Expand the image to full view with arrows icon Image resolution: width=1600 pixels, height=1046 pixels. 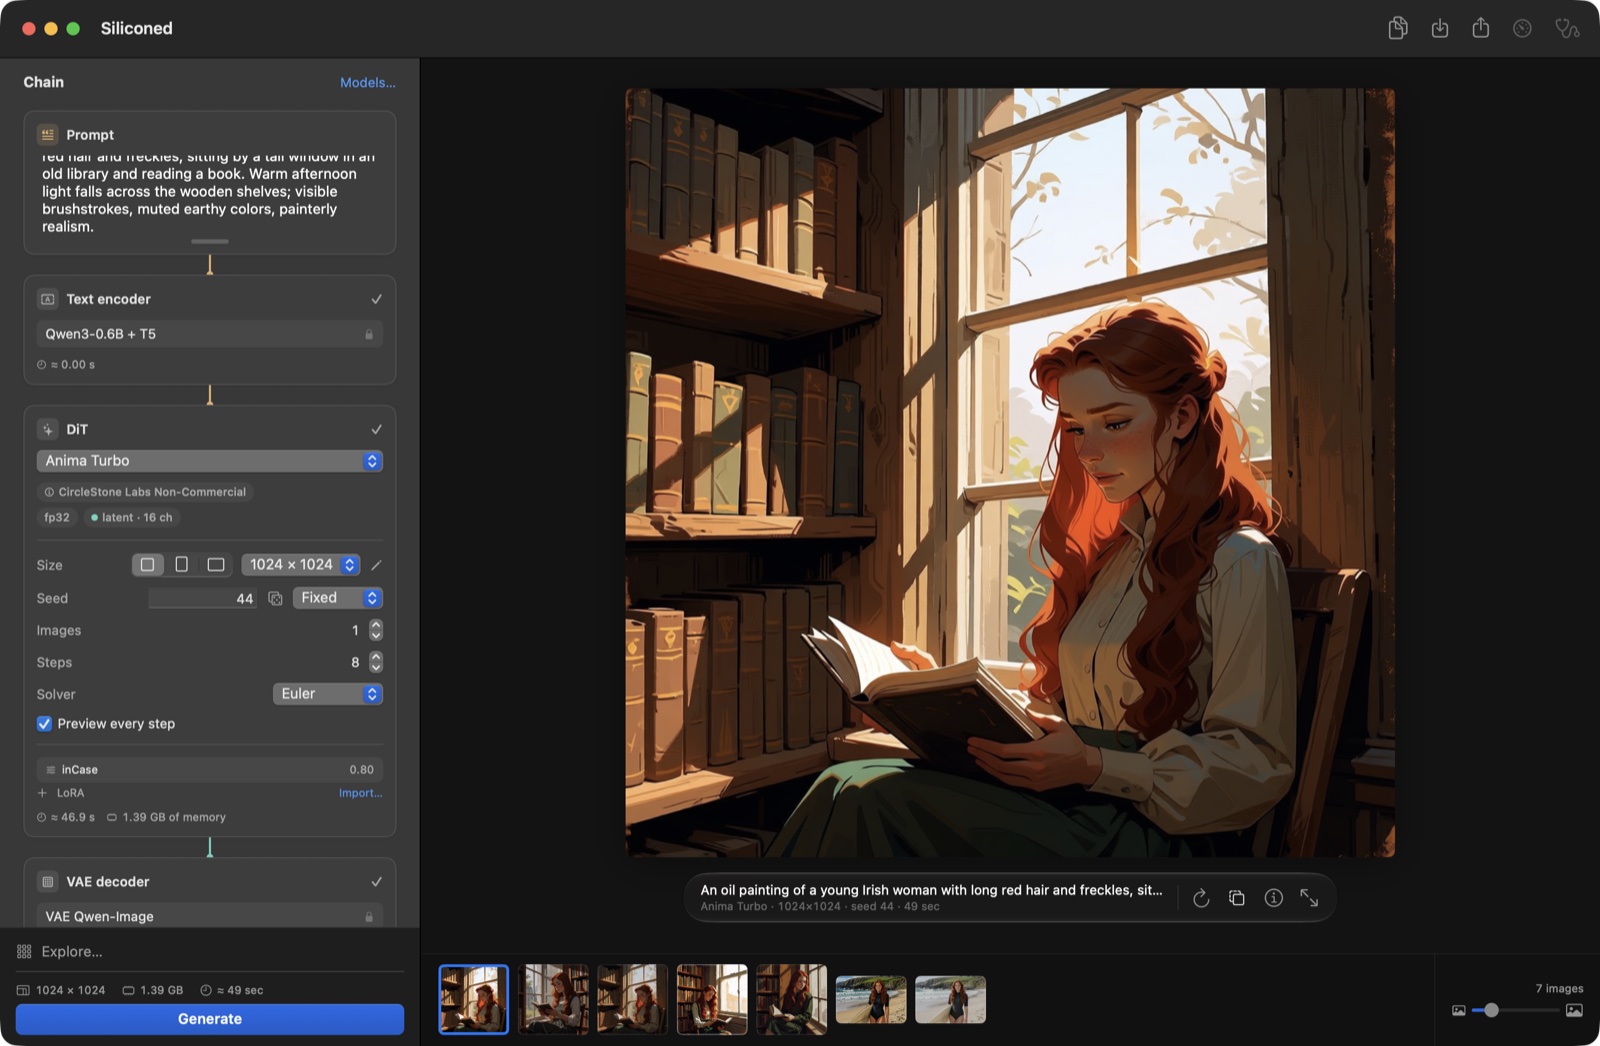pos(1309,898)
